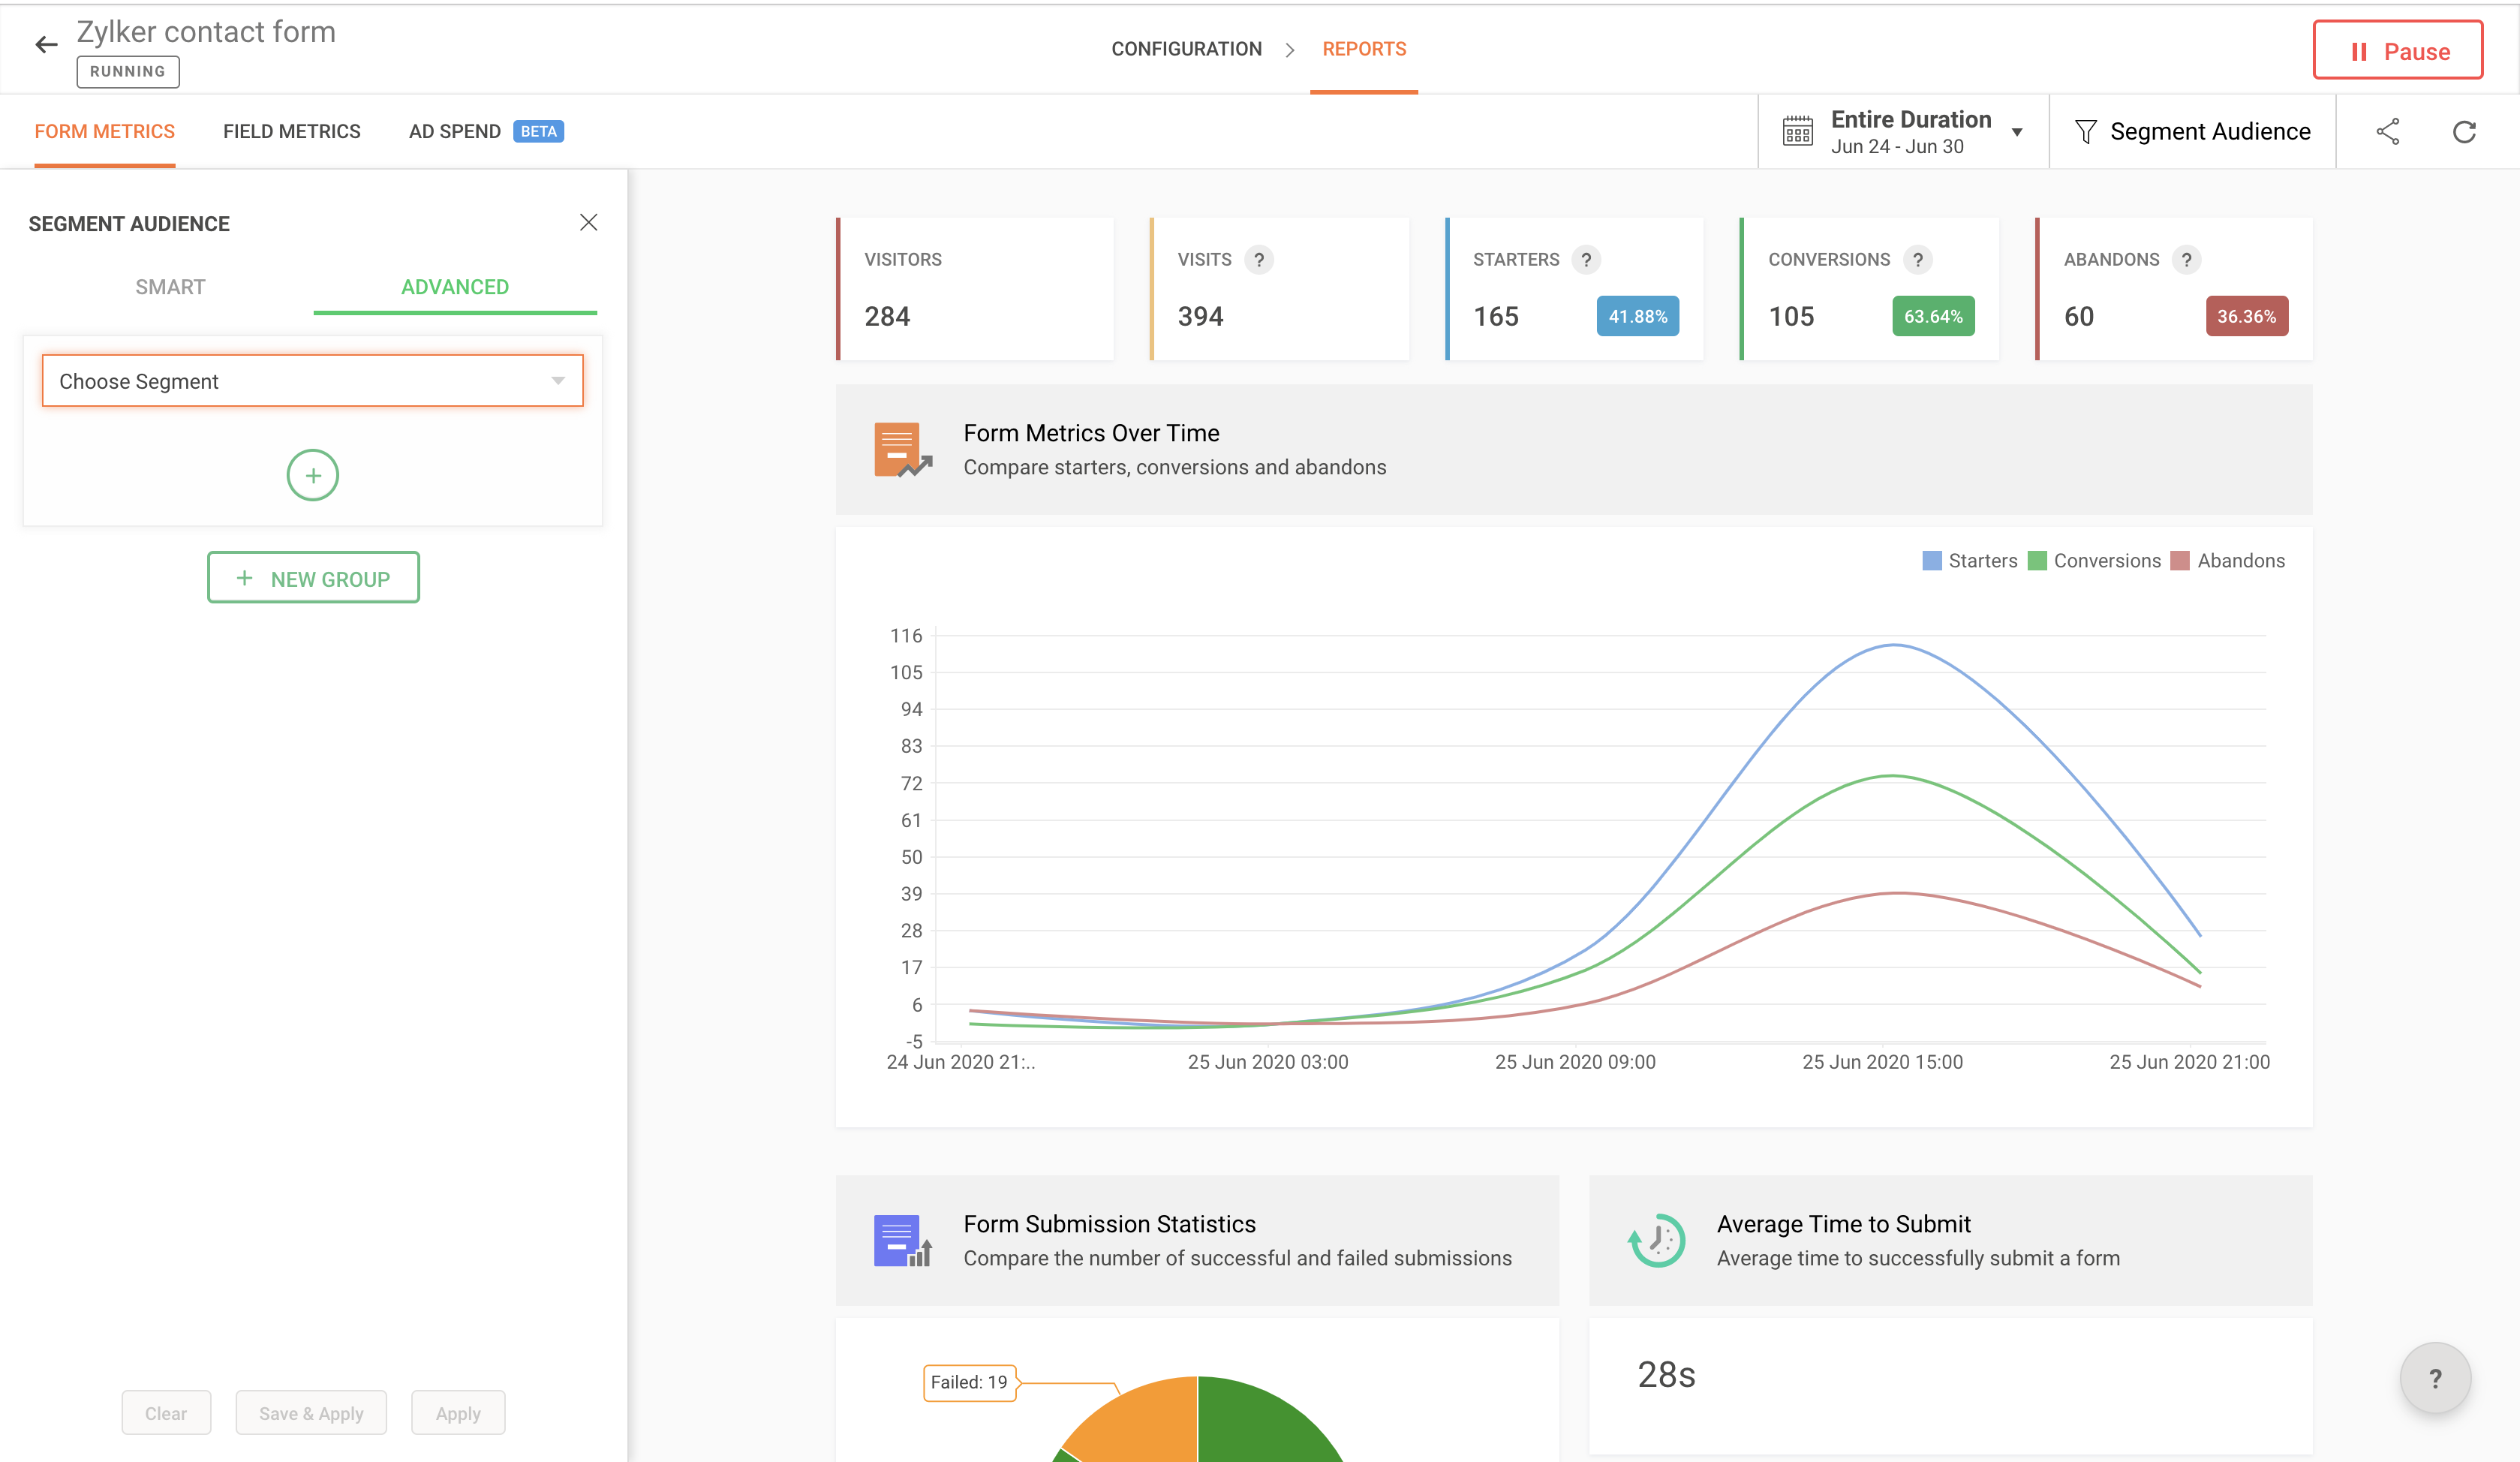Close the Segment Audience panel
The image size is (2520, 1462).
(589, 222)
